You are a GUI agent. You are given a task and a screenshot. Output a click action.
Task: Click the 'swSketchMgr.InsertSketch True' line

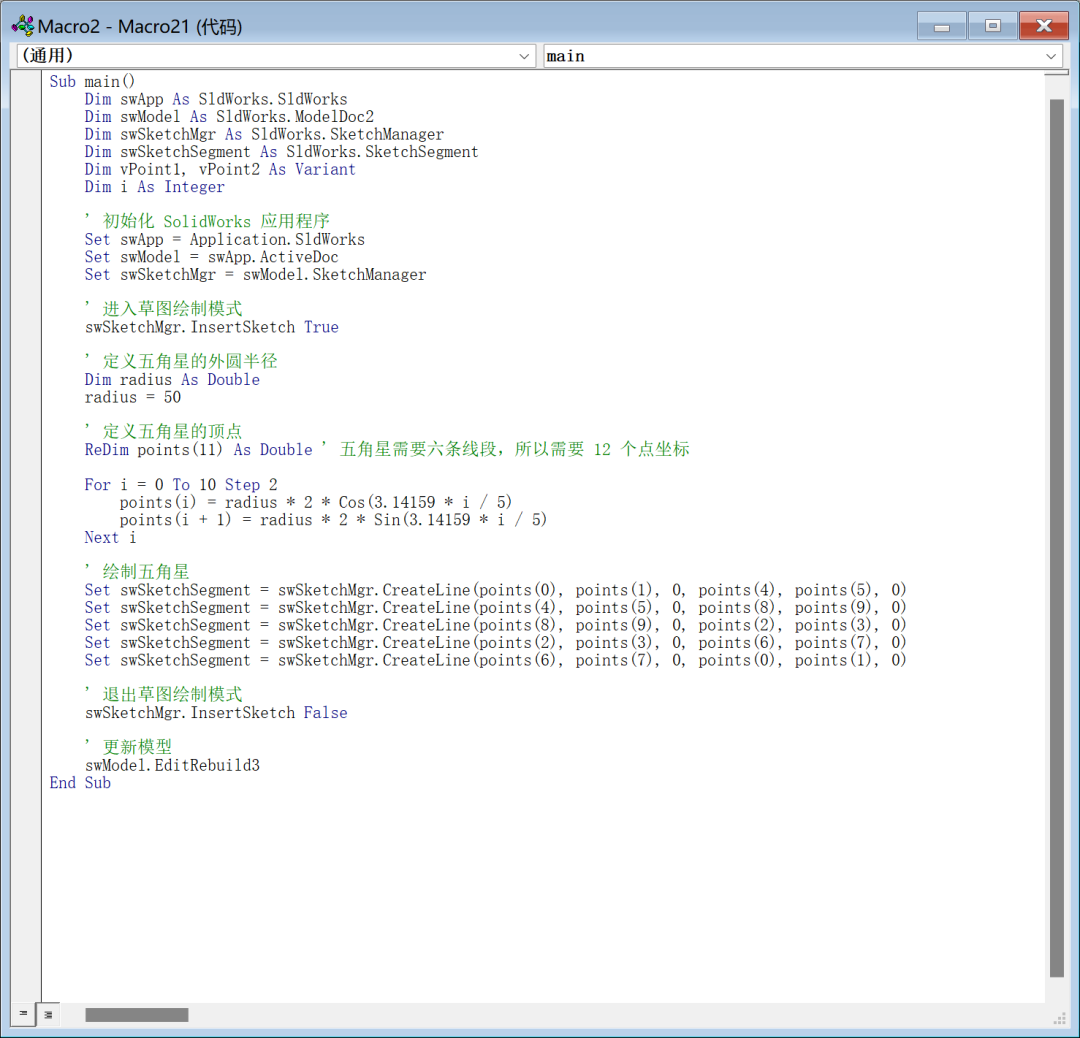(211, 327)
